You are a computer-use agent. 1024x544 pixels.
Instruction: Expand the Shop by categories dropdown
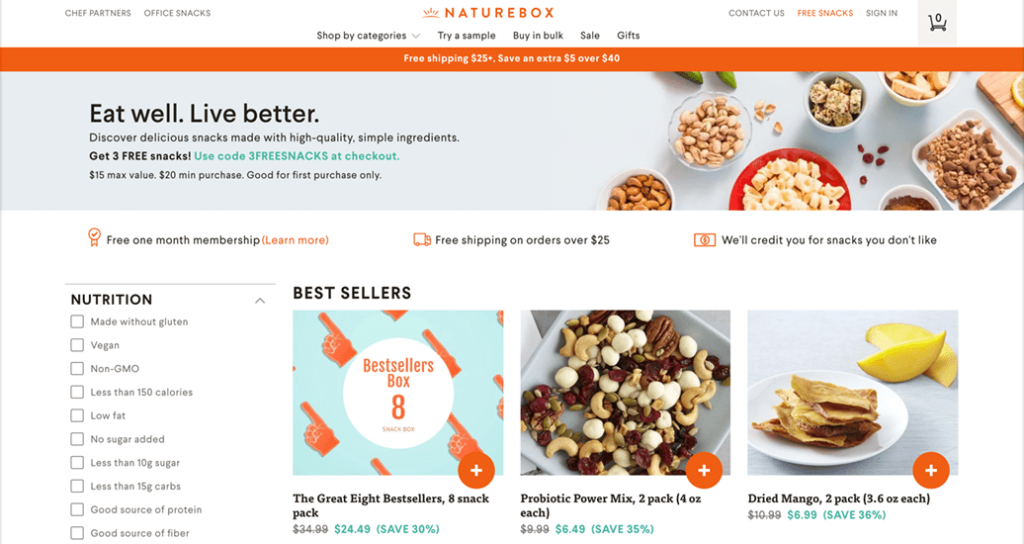point(368,35)
